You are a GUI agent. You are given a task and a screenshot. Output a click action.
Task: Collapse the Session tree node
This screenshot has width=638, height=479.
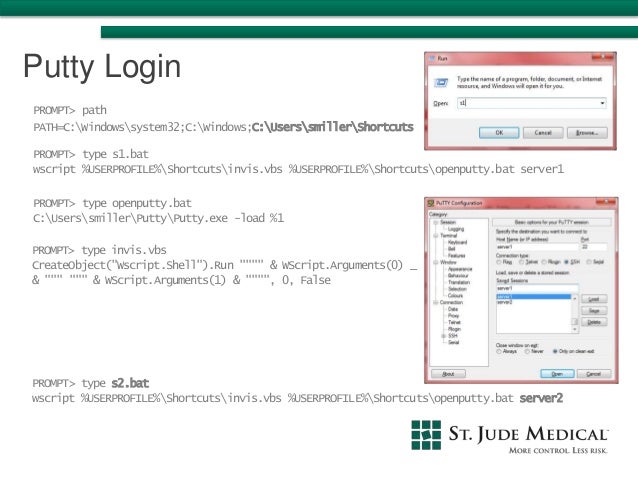click(x=436, y=223)
